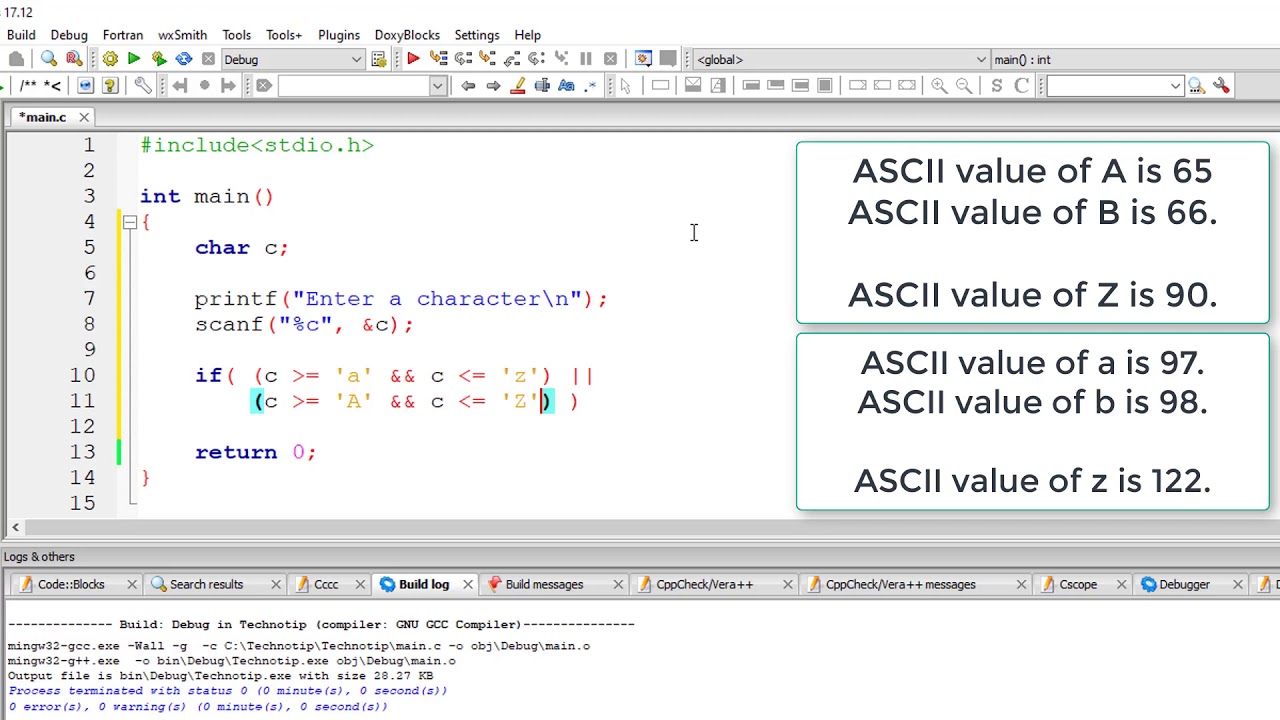Start debugging with the red triangle icon
The width and height of the screenshot is (1280, 720).
coord(413,59)
